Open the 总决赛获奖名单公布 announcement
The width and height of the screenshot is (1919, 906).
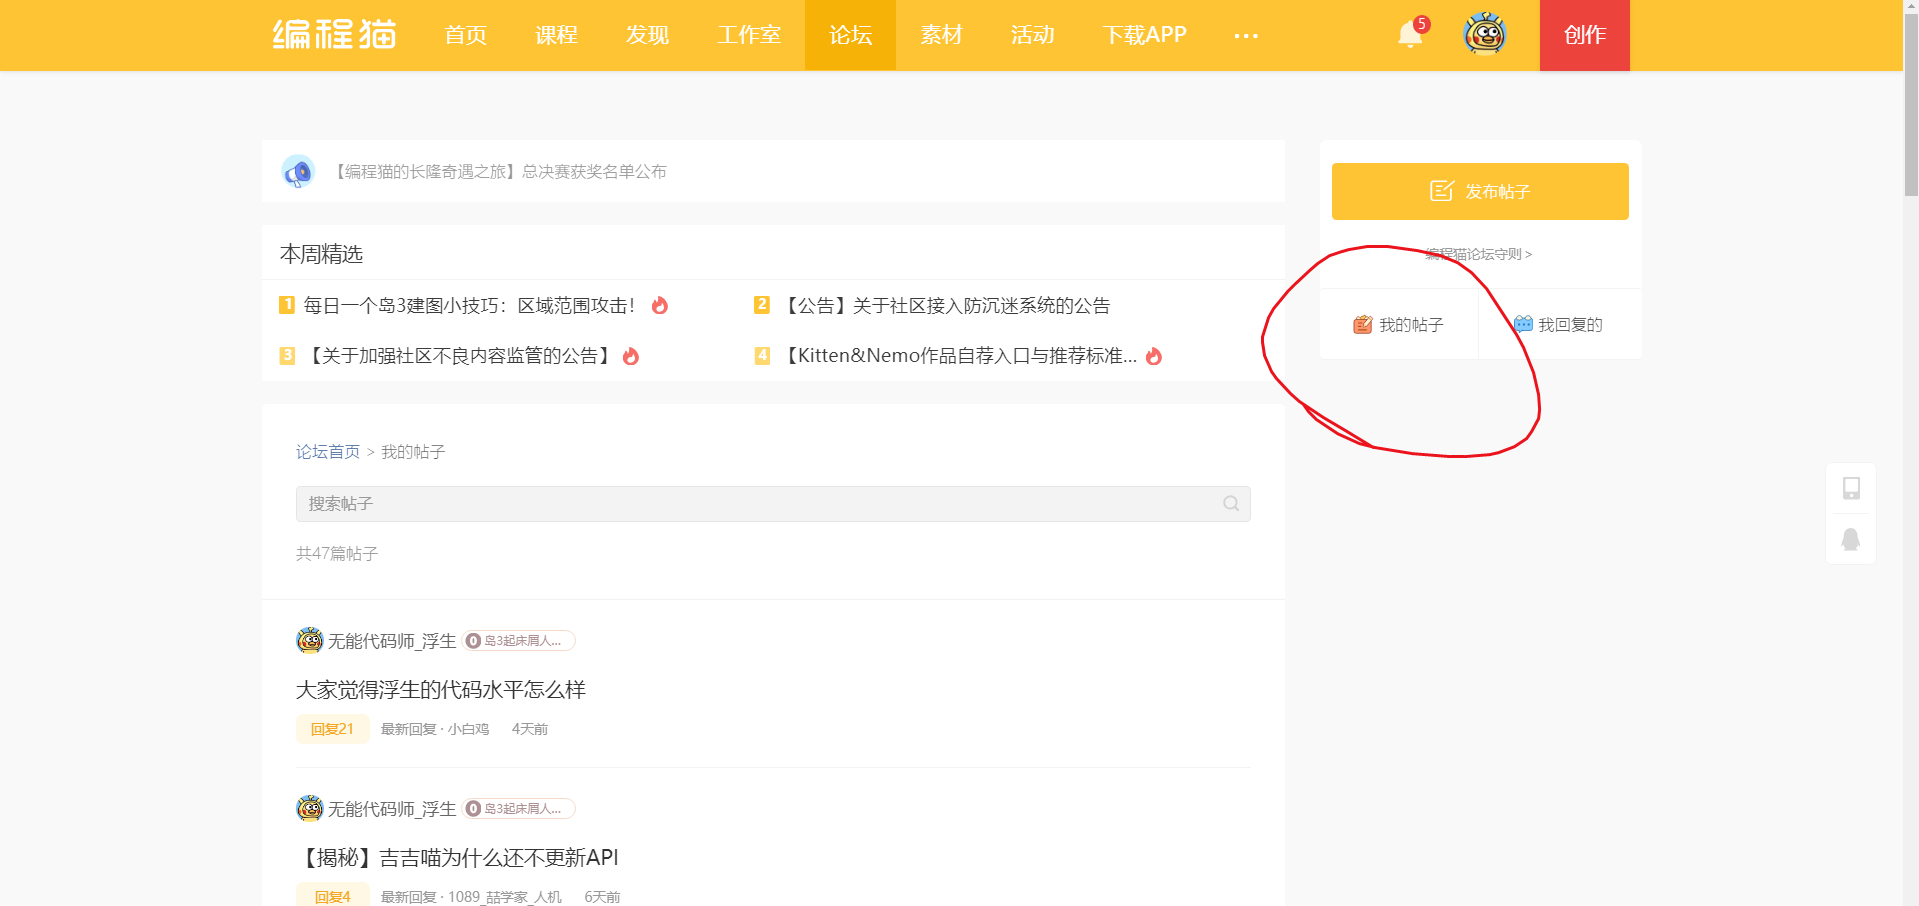[x=498, y=172]
